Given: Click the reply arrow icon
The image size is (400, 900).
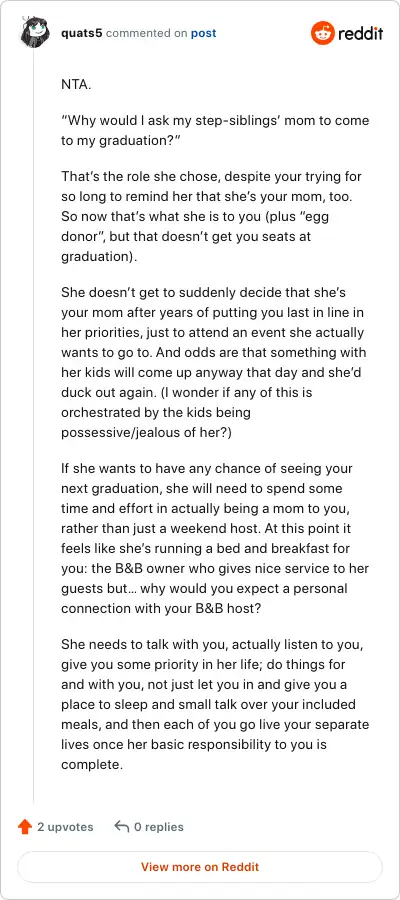Looking at the screenshot, I should 121,827.
